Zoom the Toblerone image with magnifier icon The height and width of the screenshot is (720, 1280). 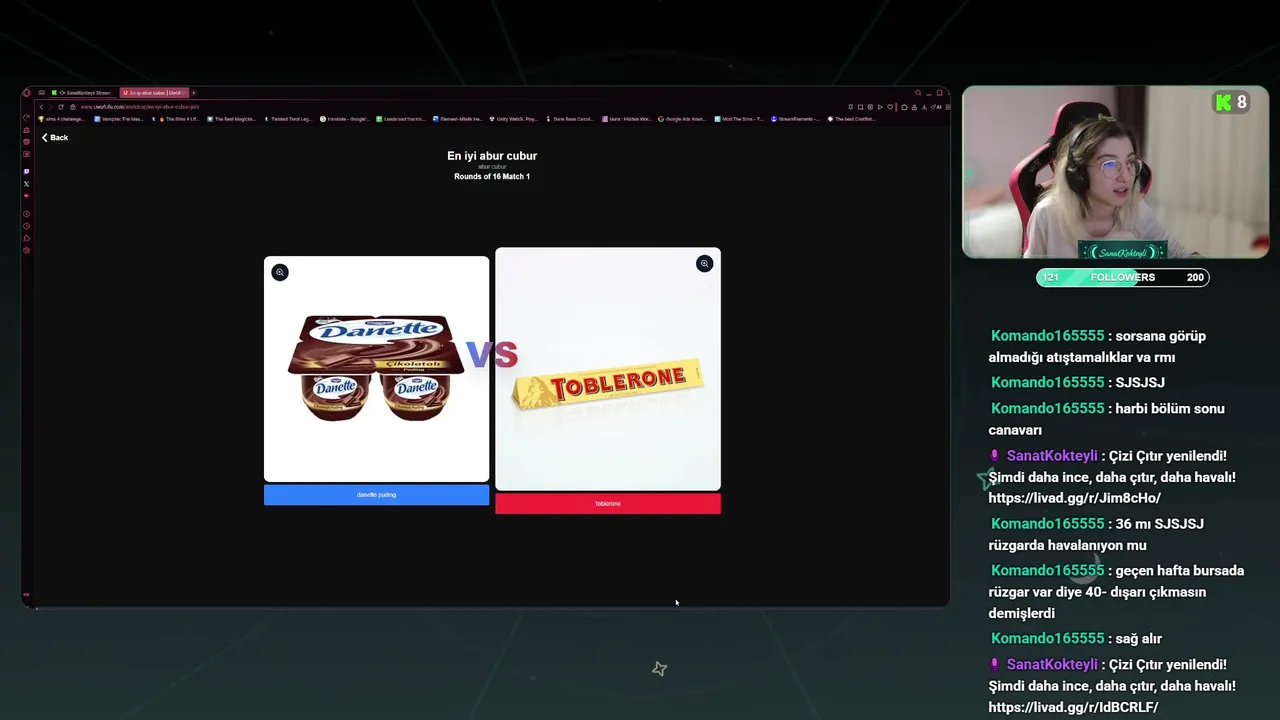[x=704, y=263]
